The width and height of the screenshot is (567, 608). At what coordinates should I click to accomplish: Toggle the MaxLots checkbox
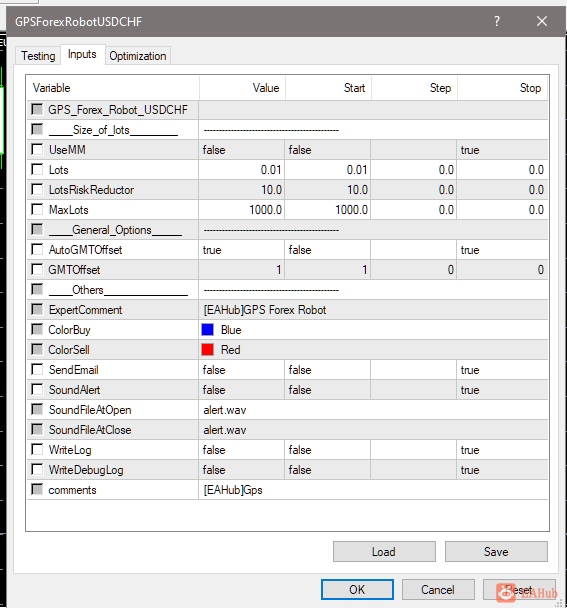click(37, 209)
